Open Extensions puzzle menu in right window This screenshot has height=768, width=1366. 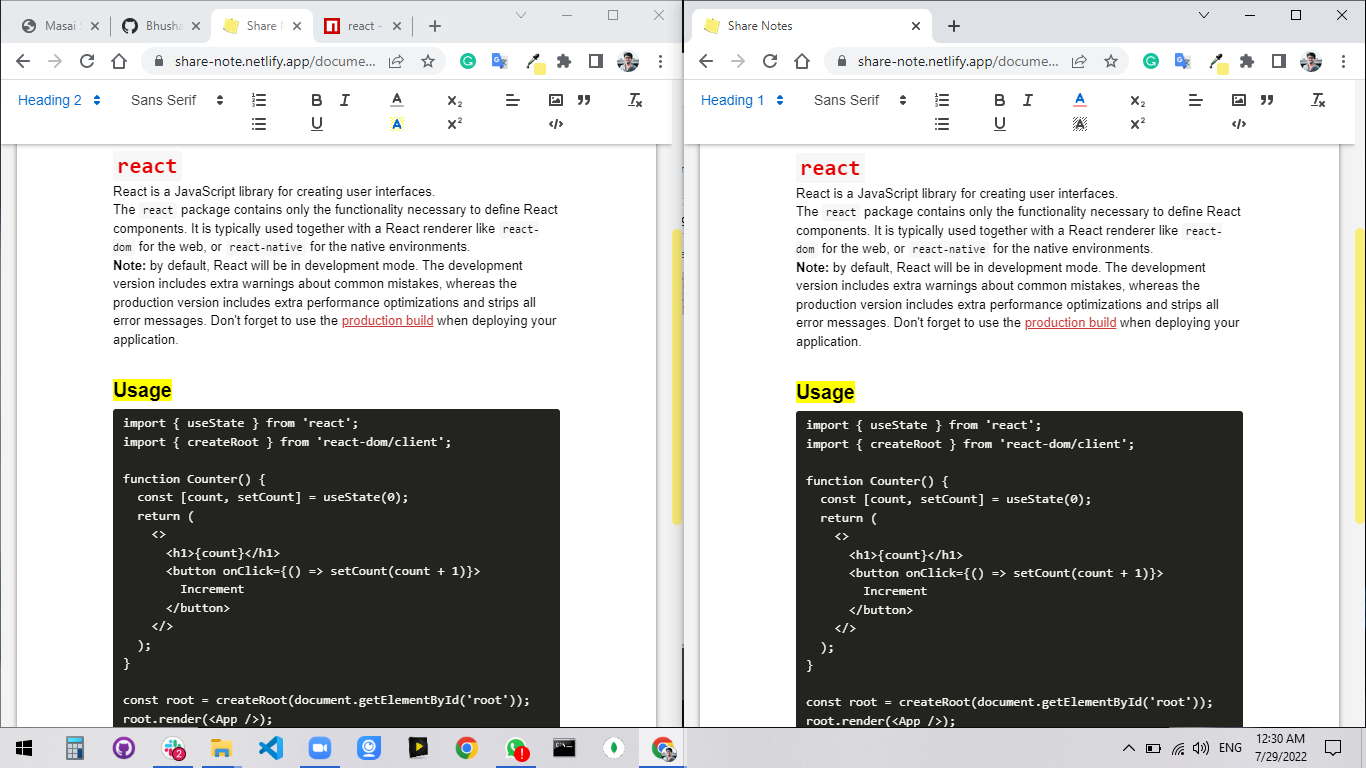[1247, 61]
